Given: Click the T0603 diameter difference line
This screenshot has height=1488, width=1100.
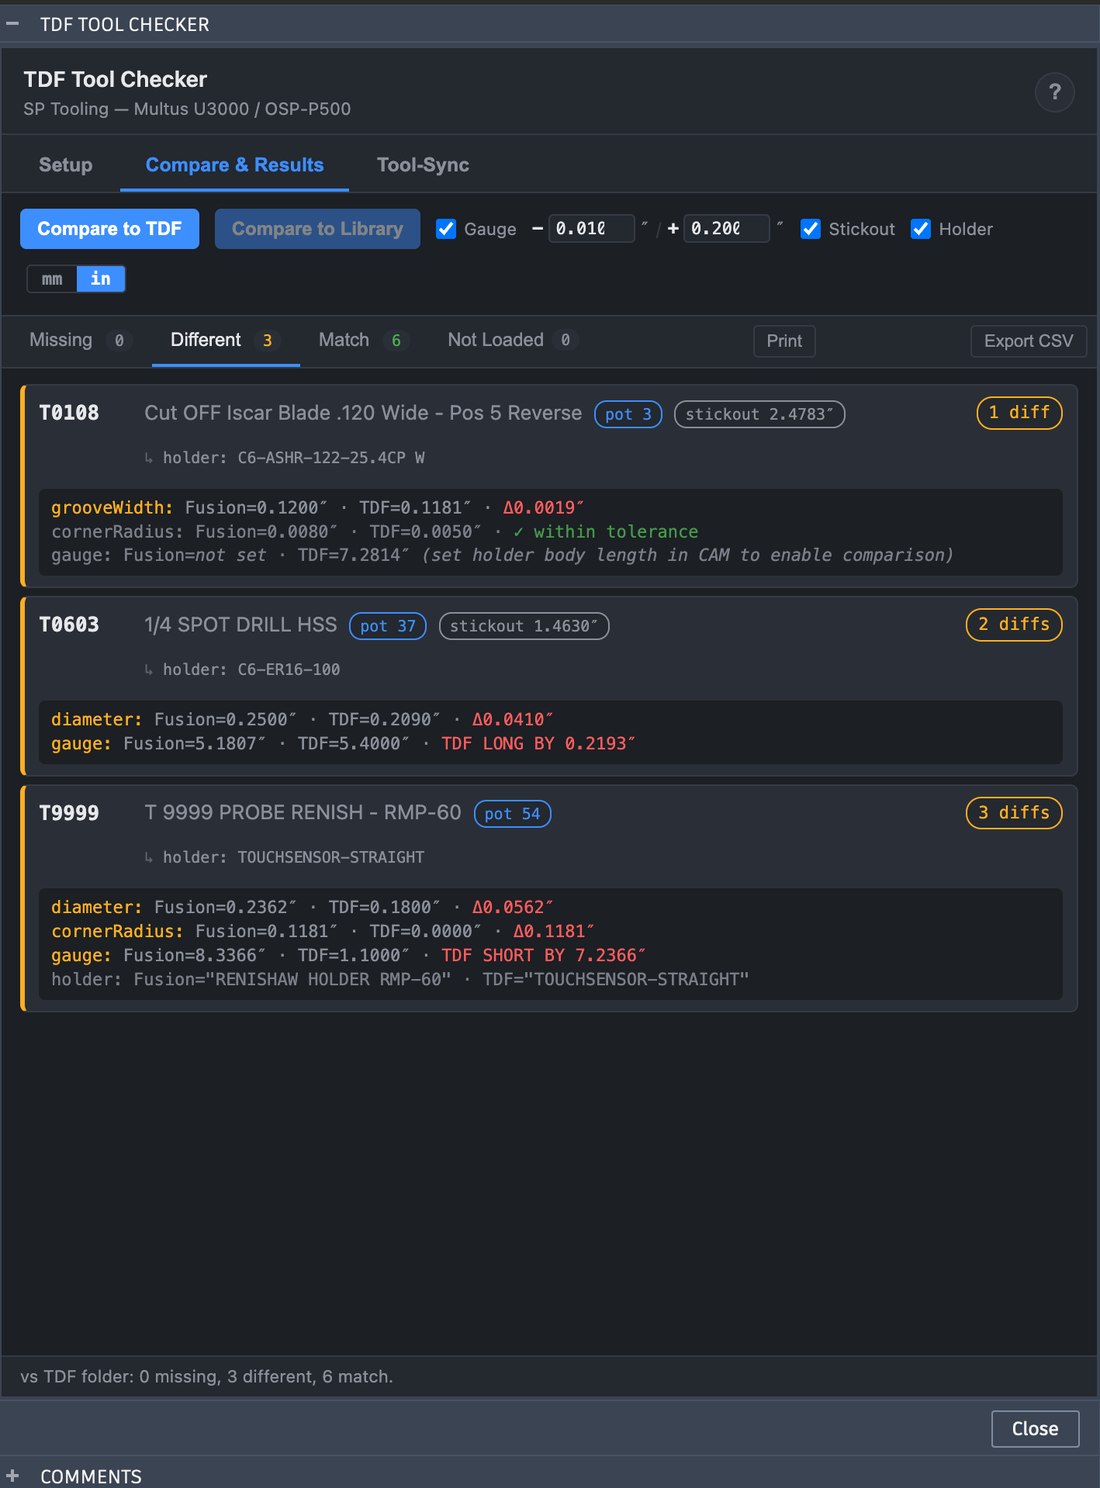Looking at the screenshot, I should click(302, 720).
